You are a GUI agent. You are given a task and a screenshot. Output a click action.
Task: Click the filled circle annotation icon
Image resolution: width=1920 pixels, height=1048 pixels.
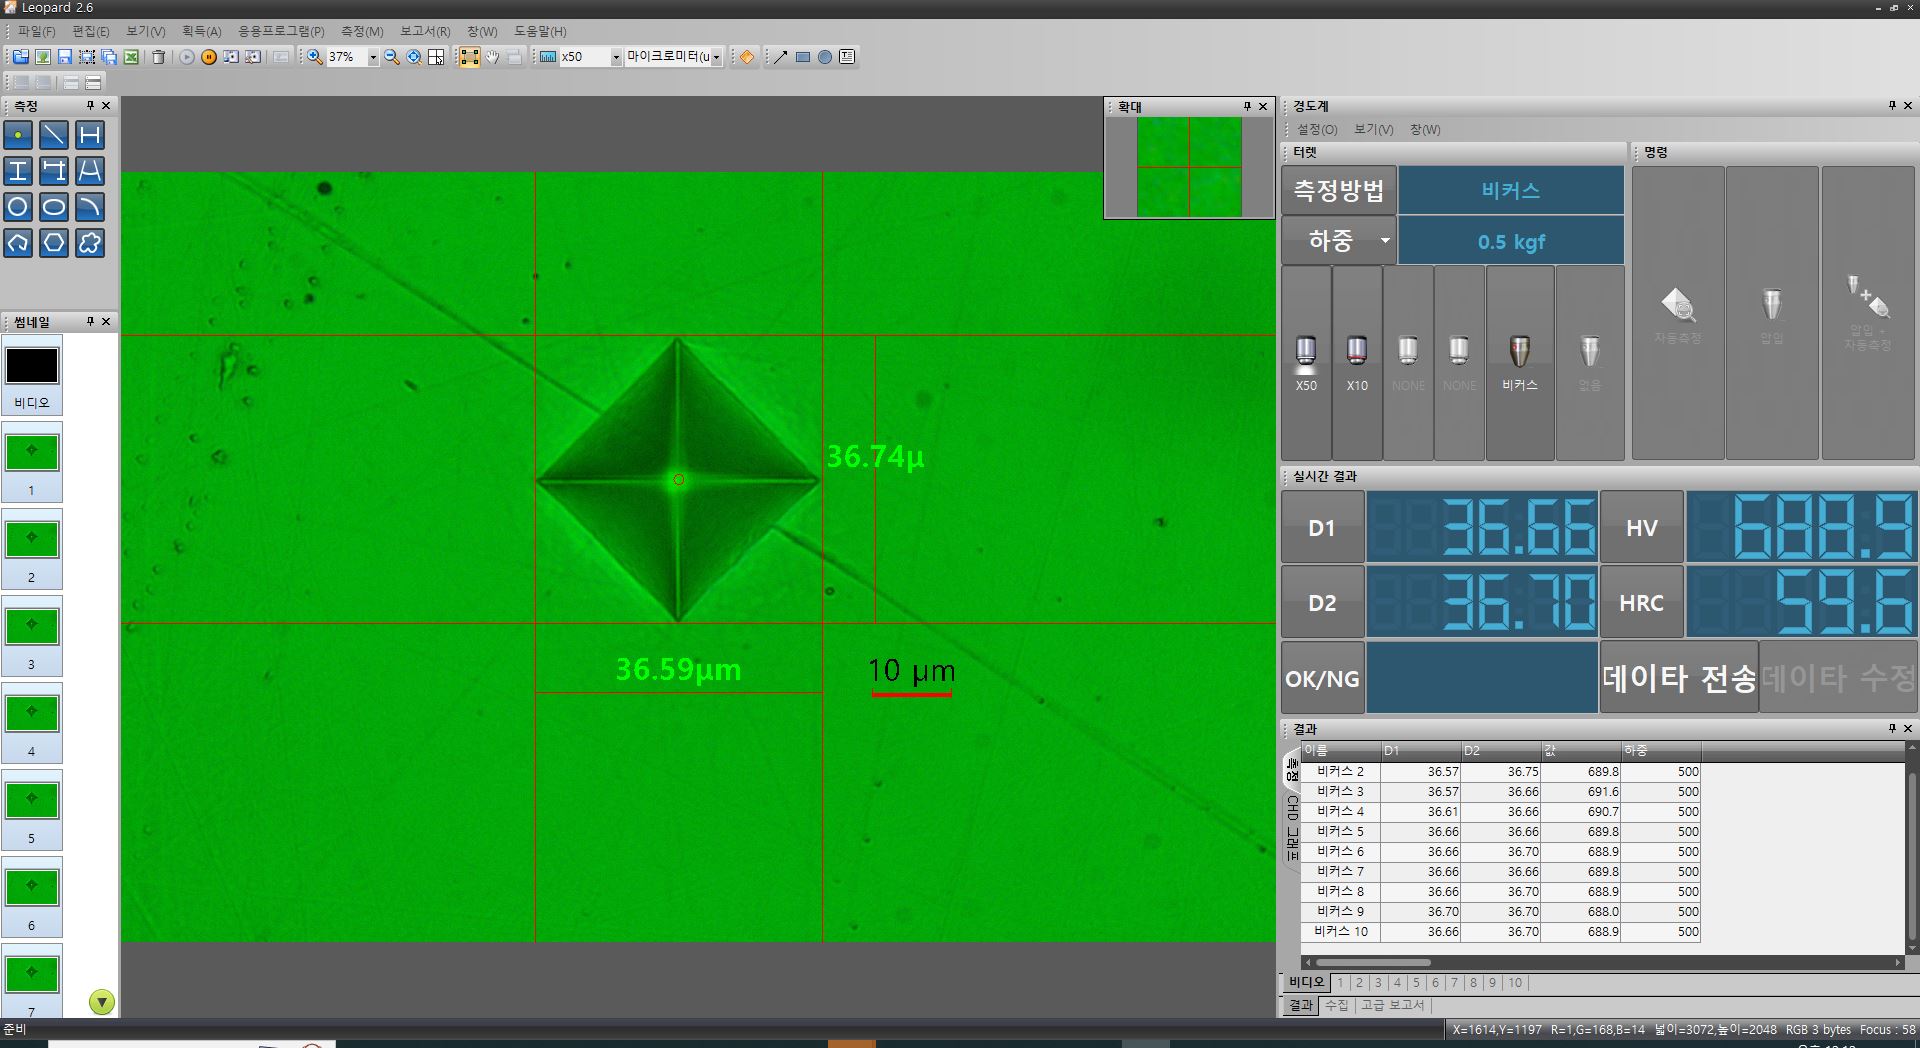[825, 57]
